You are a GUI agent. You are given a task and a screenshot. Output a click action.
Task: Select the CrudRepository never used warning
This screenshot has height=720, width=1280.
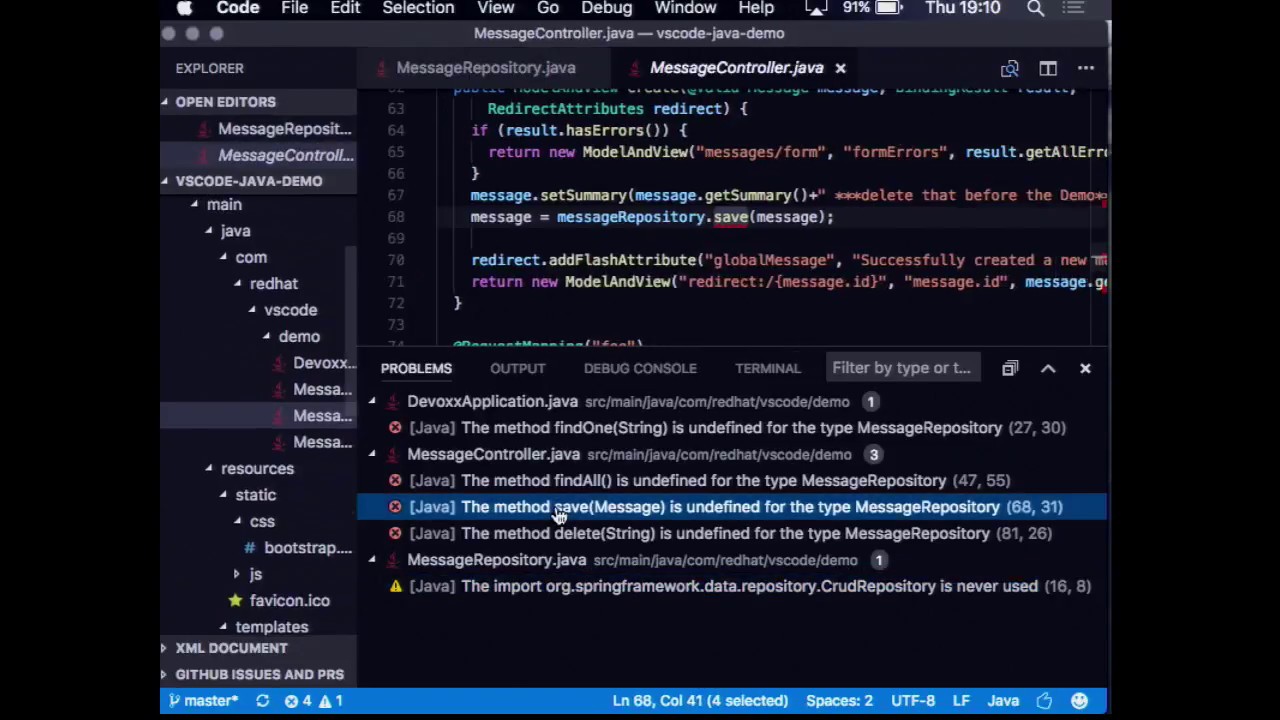[732, 587]
